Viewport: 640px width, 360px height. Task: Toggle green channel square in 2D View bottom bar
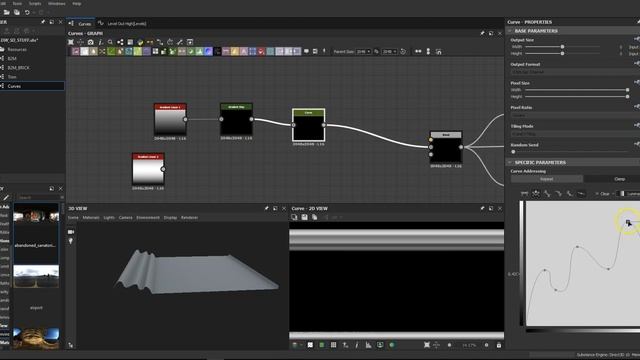tap(322, 345)
